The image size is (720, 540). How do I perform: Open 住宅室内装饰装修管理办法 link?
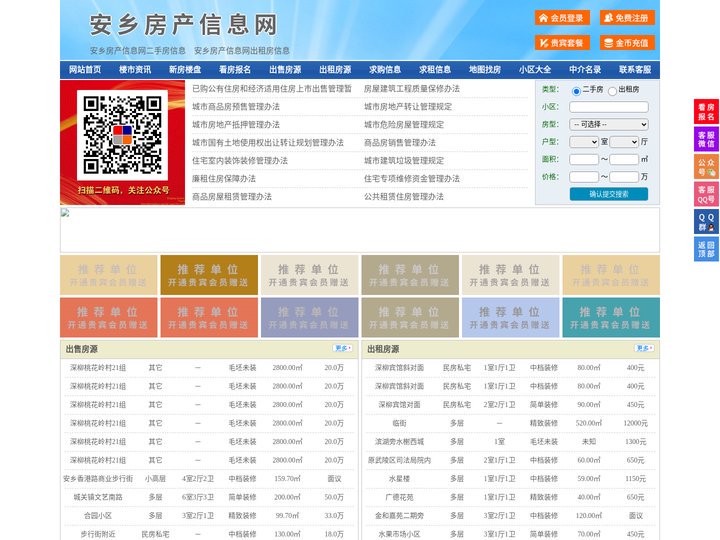pos(240,161)
